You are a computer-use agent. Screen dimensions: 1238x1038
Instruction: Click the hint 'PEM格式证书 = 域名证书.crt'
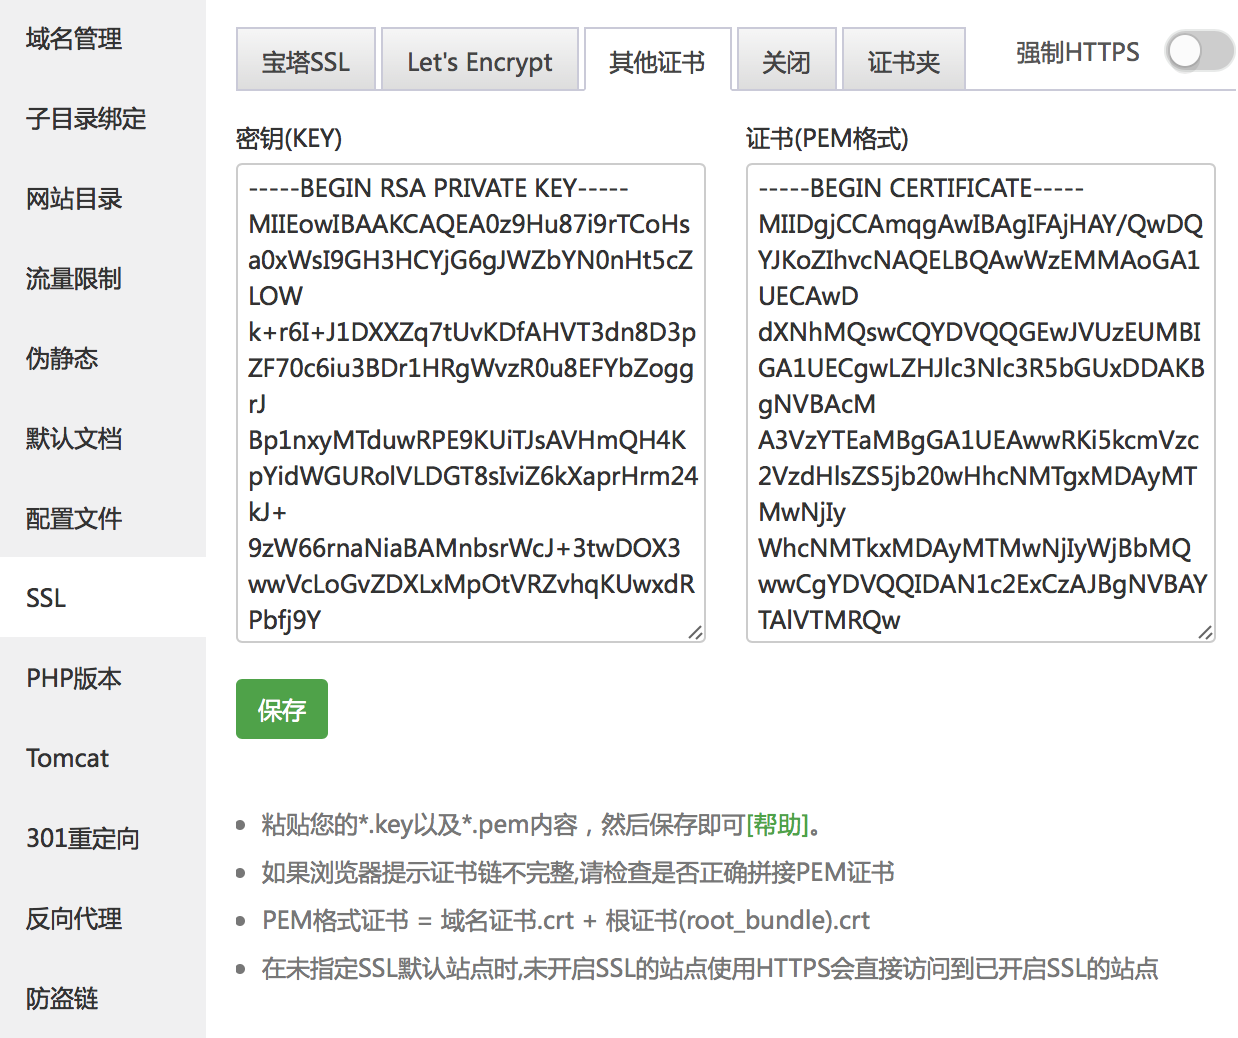(x=566, y=921)
